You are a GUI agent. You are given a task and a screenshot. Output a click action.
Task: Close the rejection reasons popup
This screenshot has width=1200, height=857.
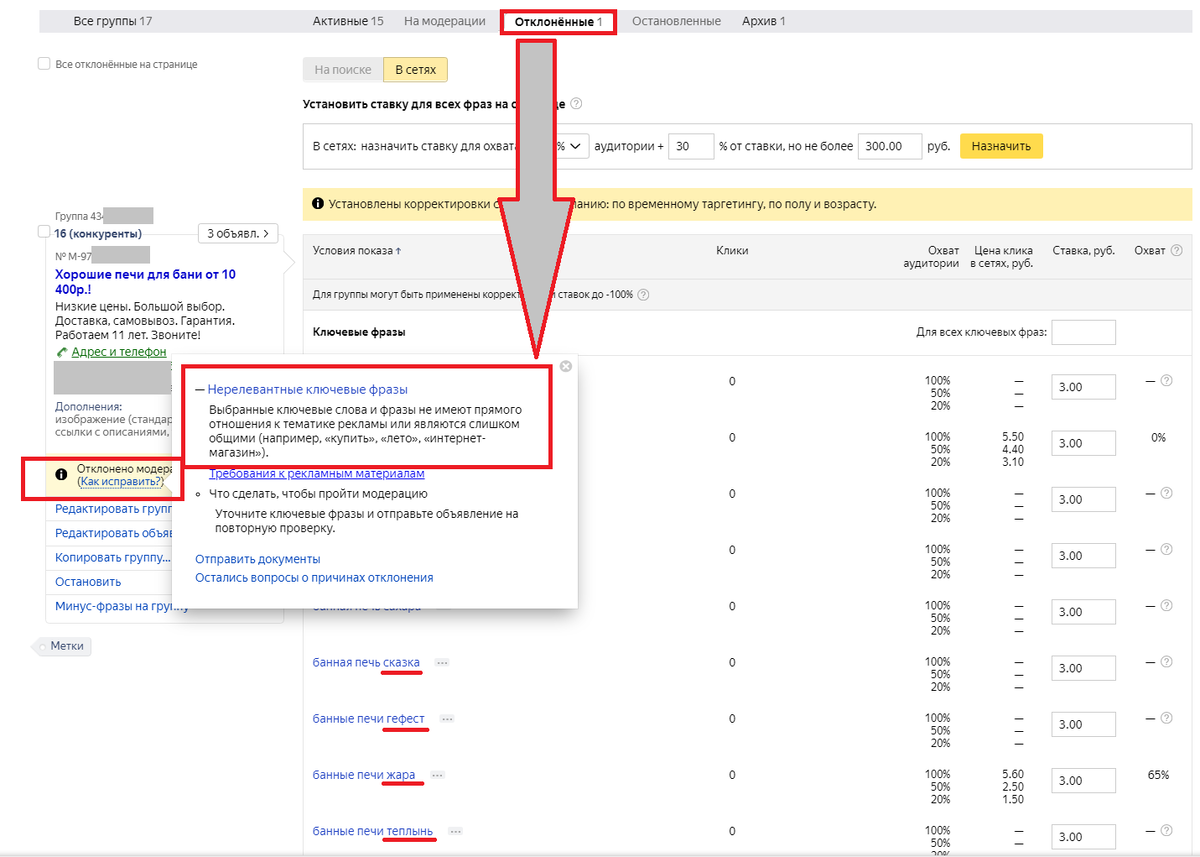click(566, 366)
